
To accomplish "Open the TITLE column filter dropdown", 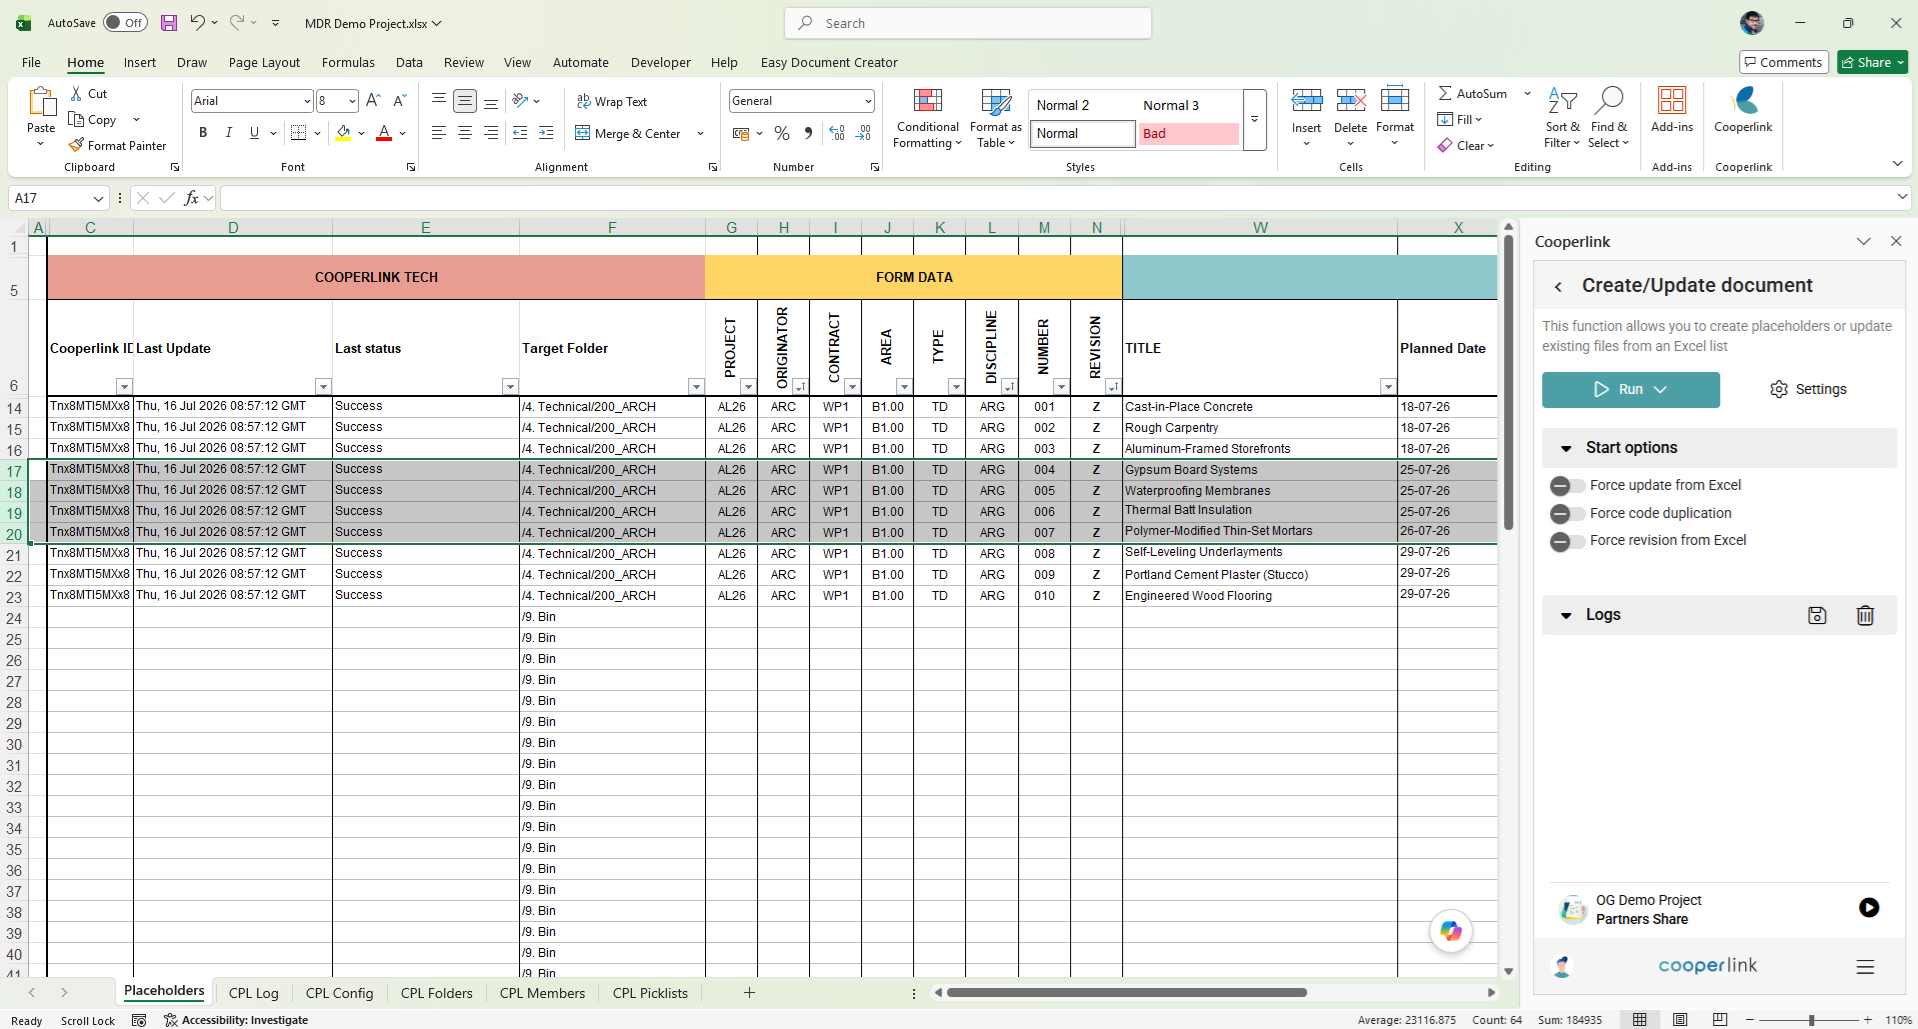I will pyautogui.click(x=1387, y=386).
